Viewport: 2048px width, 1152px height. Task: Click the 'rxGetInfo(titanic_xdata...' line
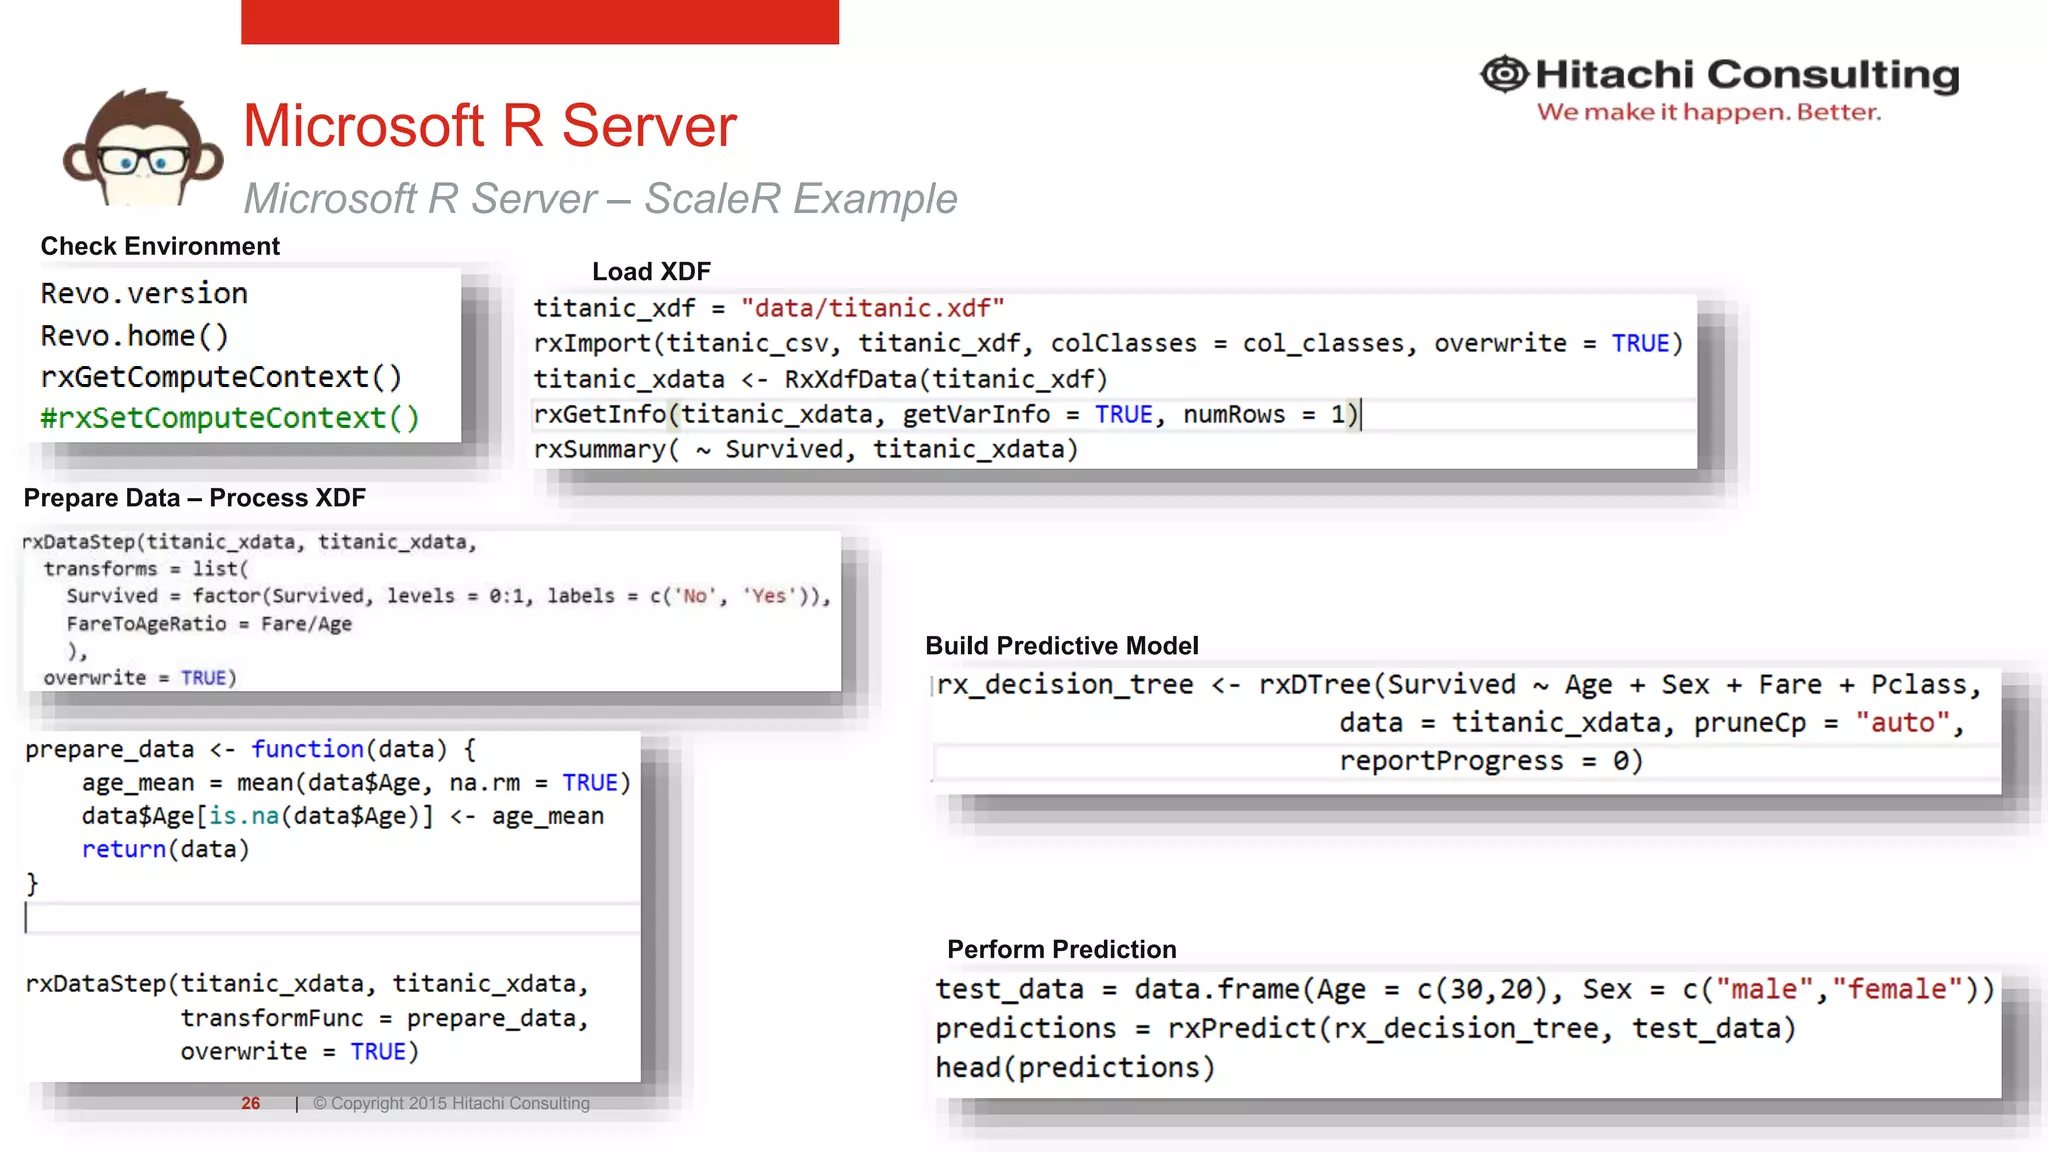tap(946, 414)
